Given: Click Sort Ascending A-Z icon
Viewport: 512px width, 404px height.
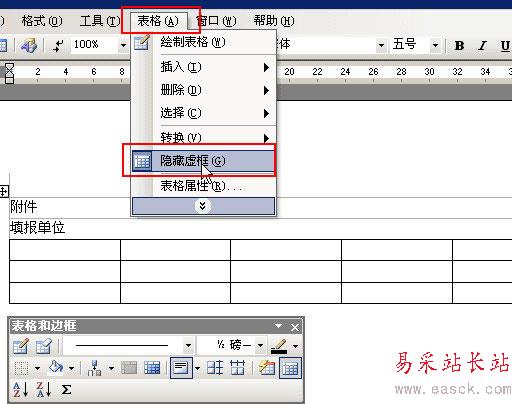Looking at the screenshot, I should [x=21, y=390].
